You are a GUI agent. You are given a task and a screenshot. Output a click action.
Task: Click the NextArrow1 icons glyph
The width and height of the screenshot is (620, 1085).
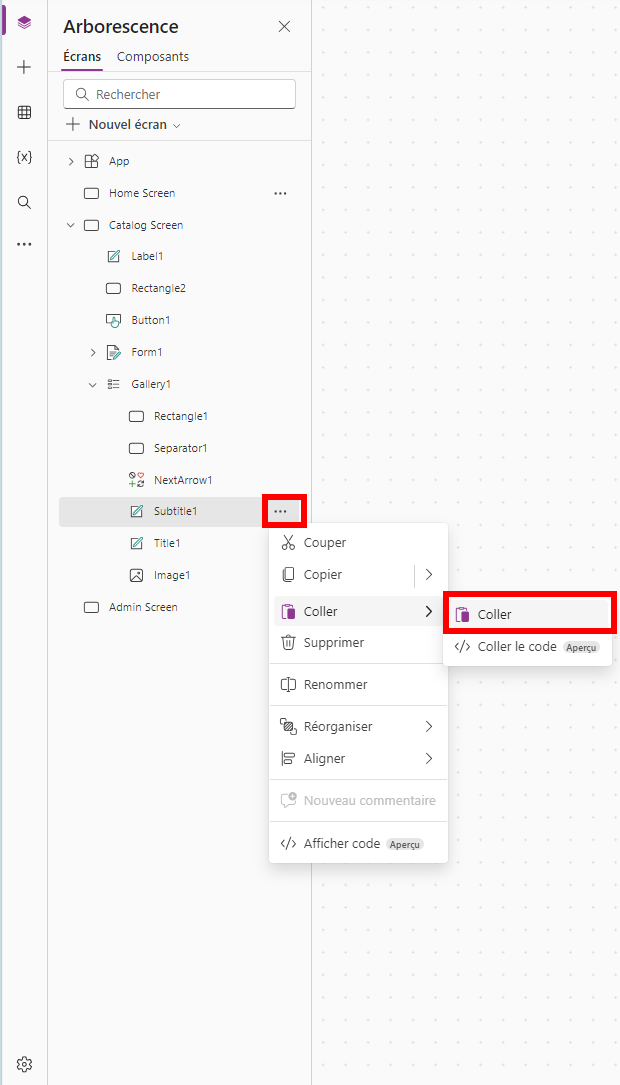coord(136,480)
